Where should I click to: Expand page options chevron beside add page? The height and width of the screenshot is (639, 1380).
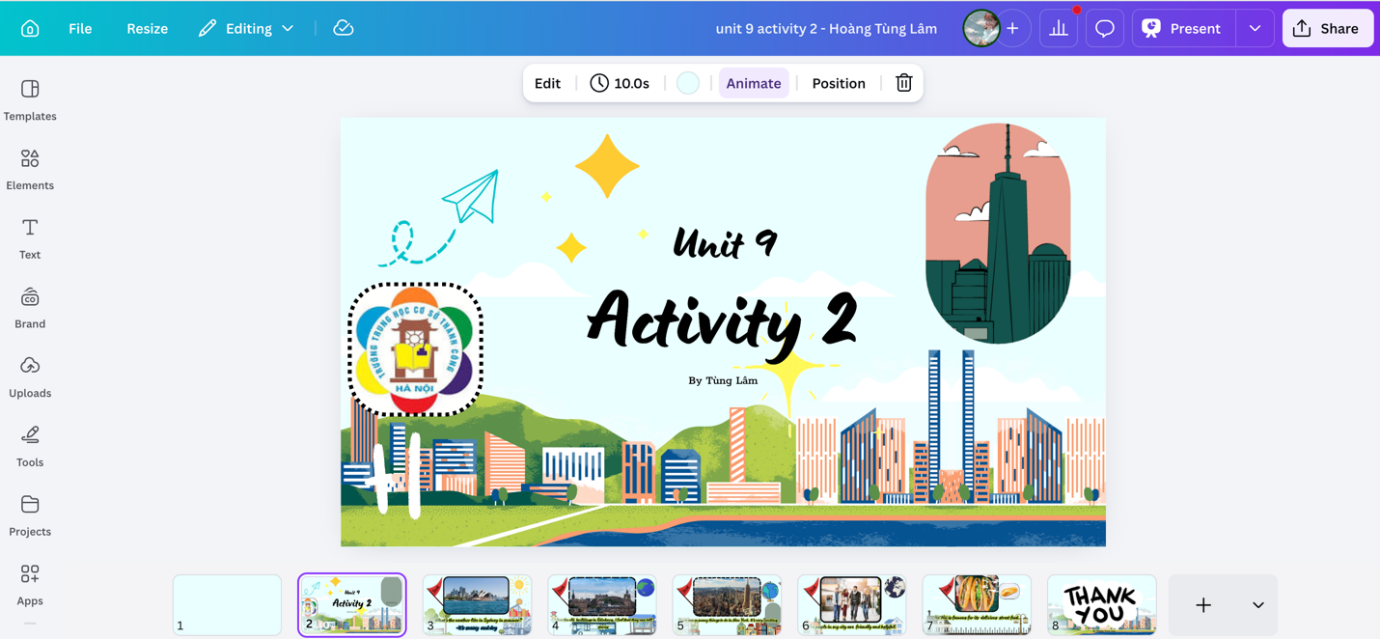tap(1258, 605)
